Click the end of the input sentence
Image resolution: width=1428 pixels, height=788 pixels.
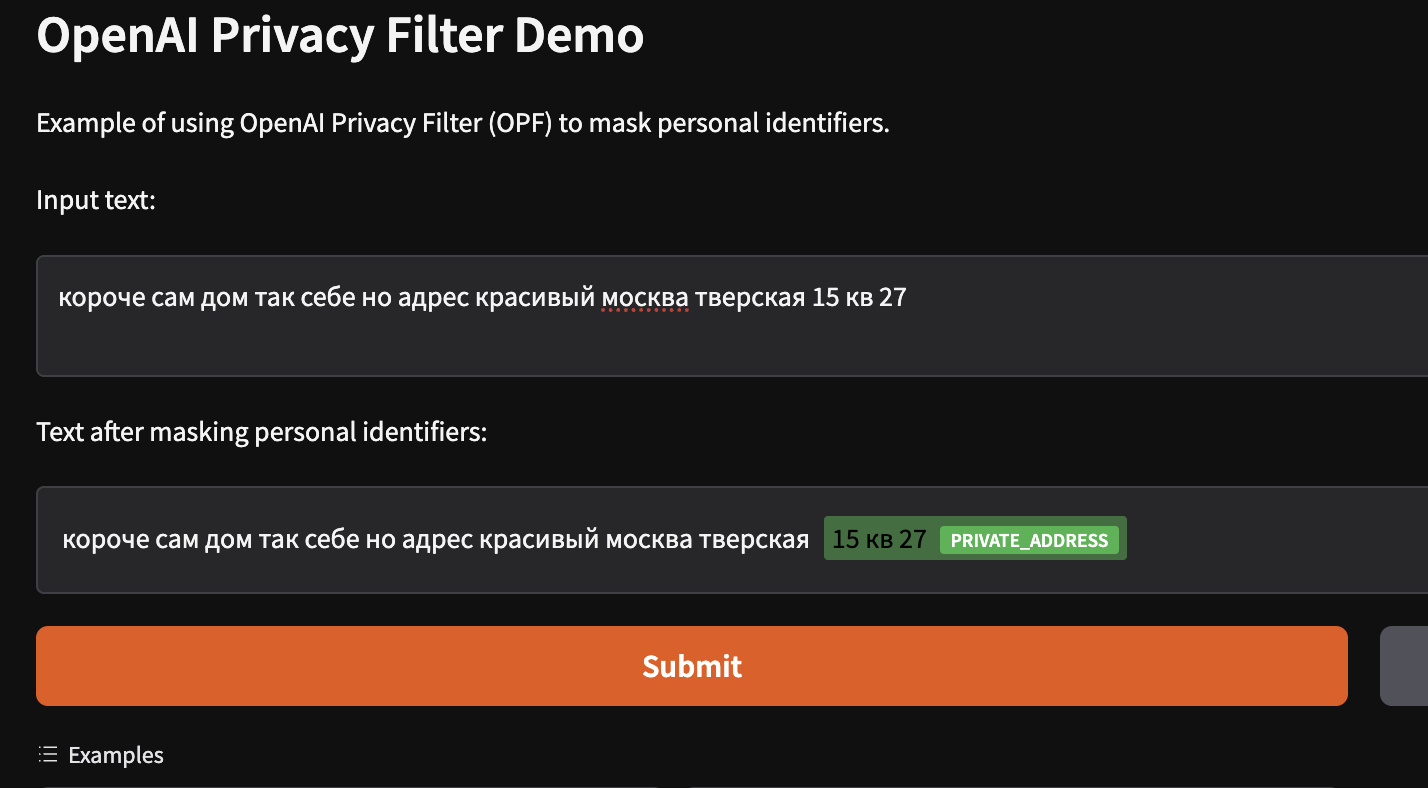(900, 297)
